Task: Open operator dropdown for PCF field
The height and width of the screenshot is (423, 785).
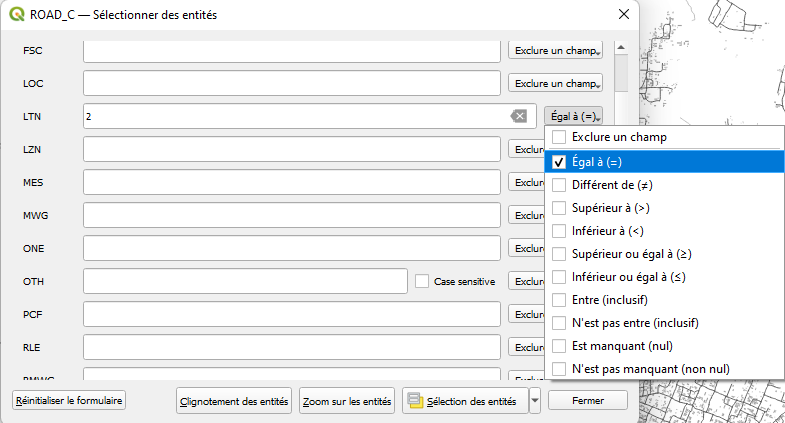Action: [x=527, y=315]
